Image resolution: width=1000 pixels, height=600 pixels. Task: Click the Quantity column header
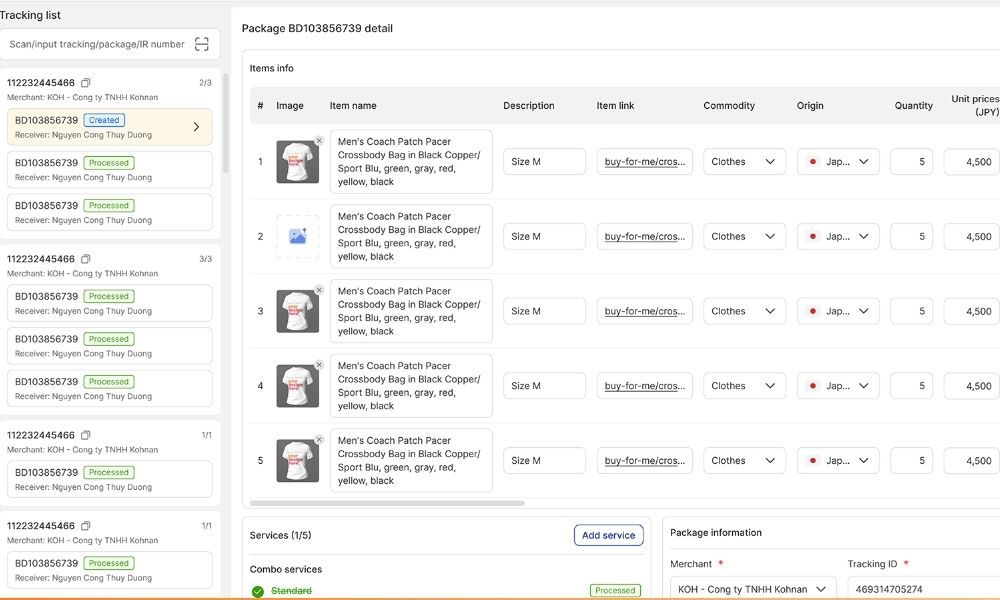point(913,105)
